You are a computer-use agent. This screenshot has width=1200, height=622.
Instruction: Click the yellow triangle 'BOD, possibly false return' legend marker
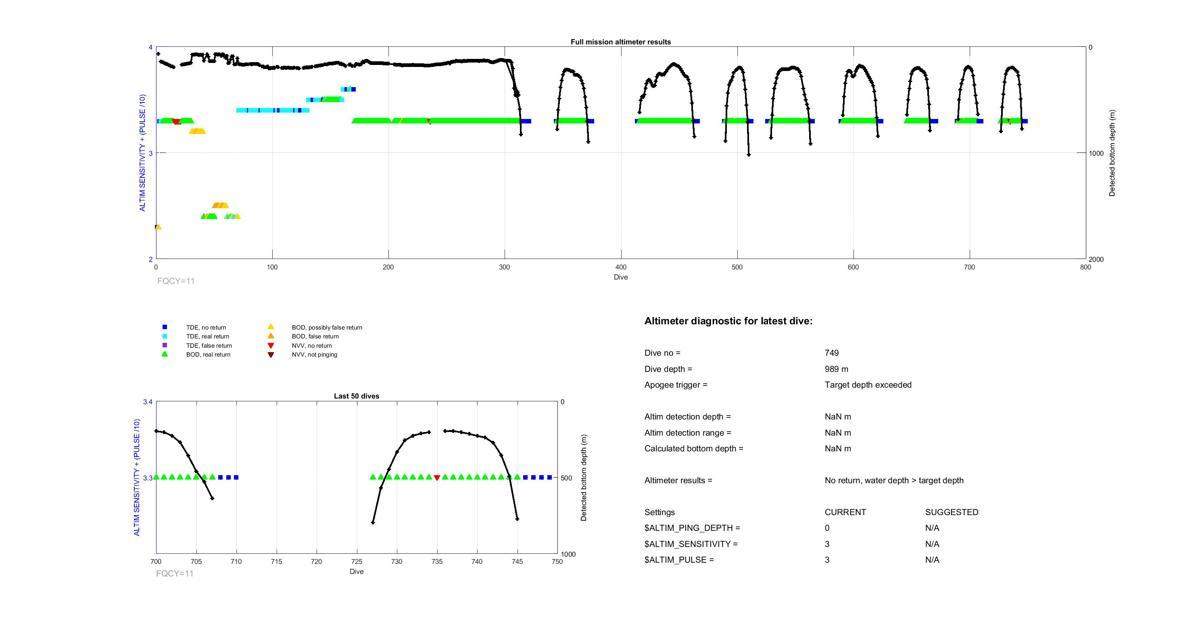point(271,327)
